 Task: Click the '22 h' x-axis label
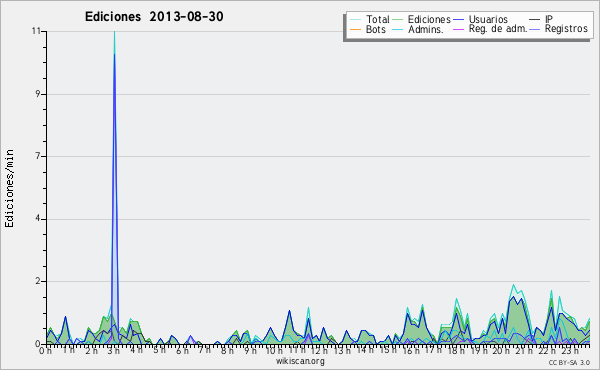point(546,350)
